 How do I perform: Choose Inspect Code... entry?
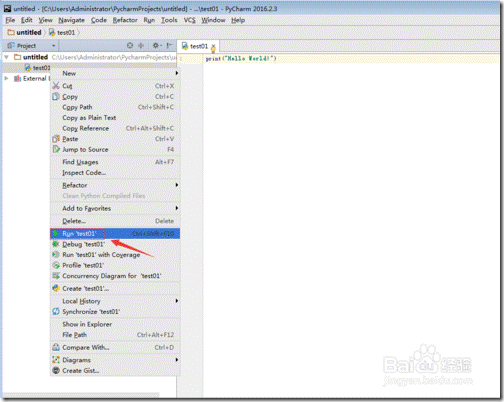click(x=115, y=173)
